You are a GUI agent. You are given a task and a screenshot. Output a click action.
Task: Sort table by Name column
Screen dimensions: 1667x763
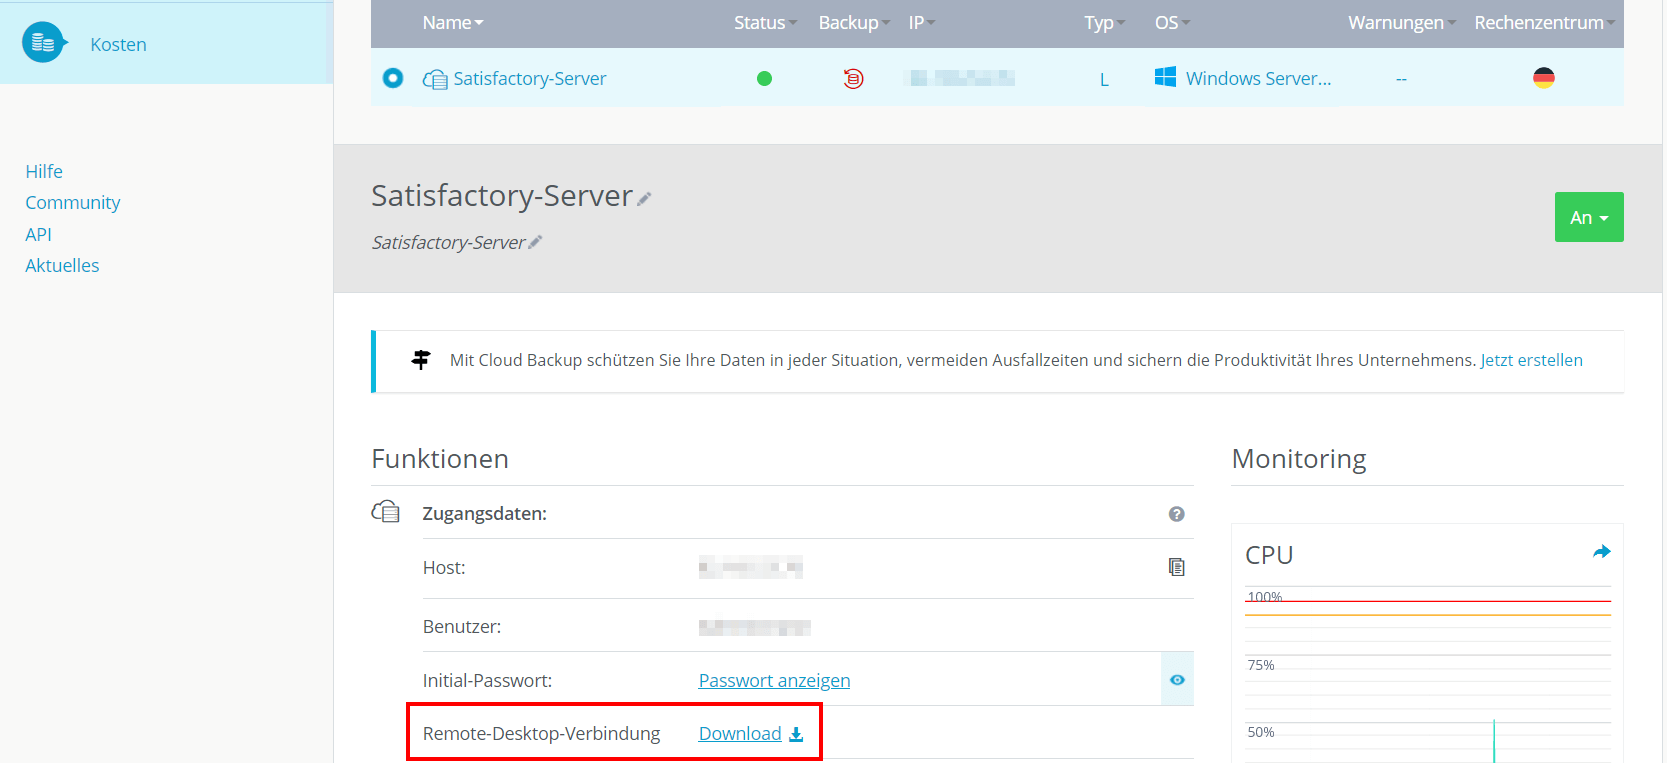[452, 22]
